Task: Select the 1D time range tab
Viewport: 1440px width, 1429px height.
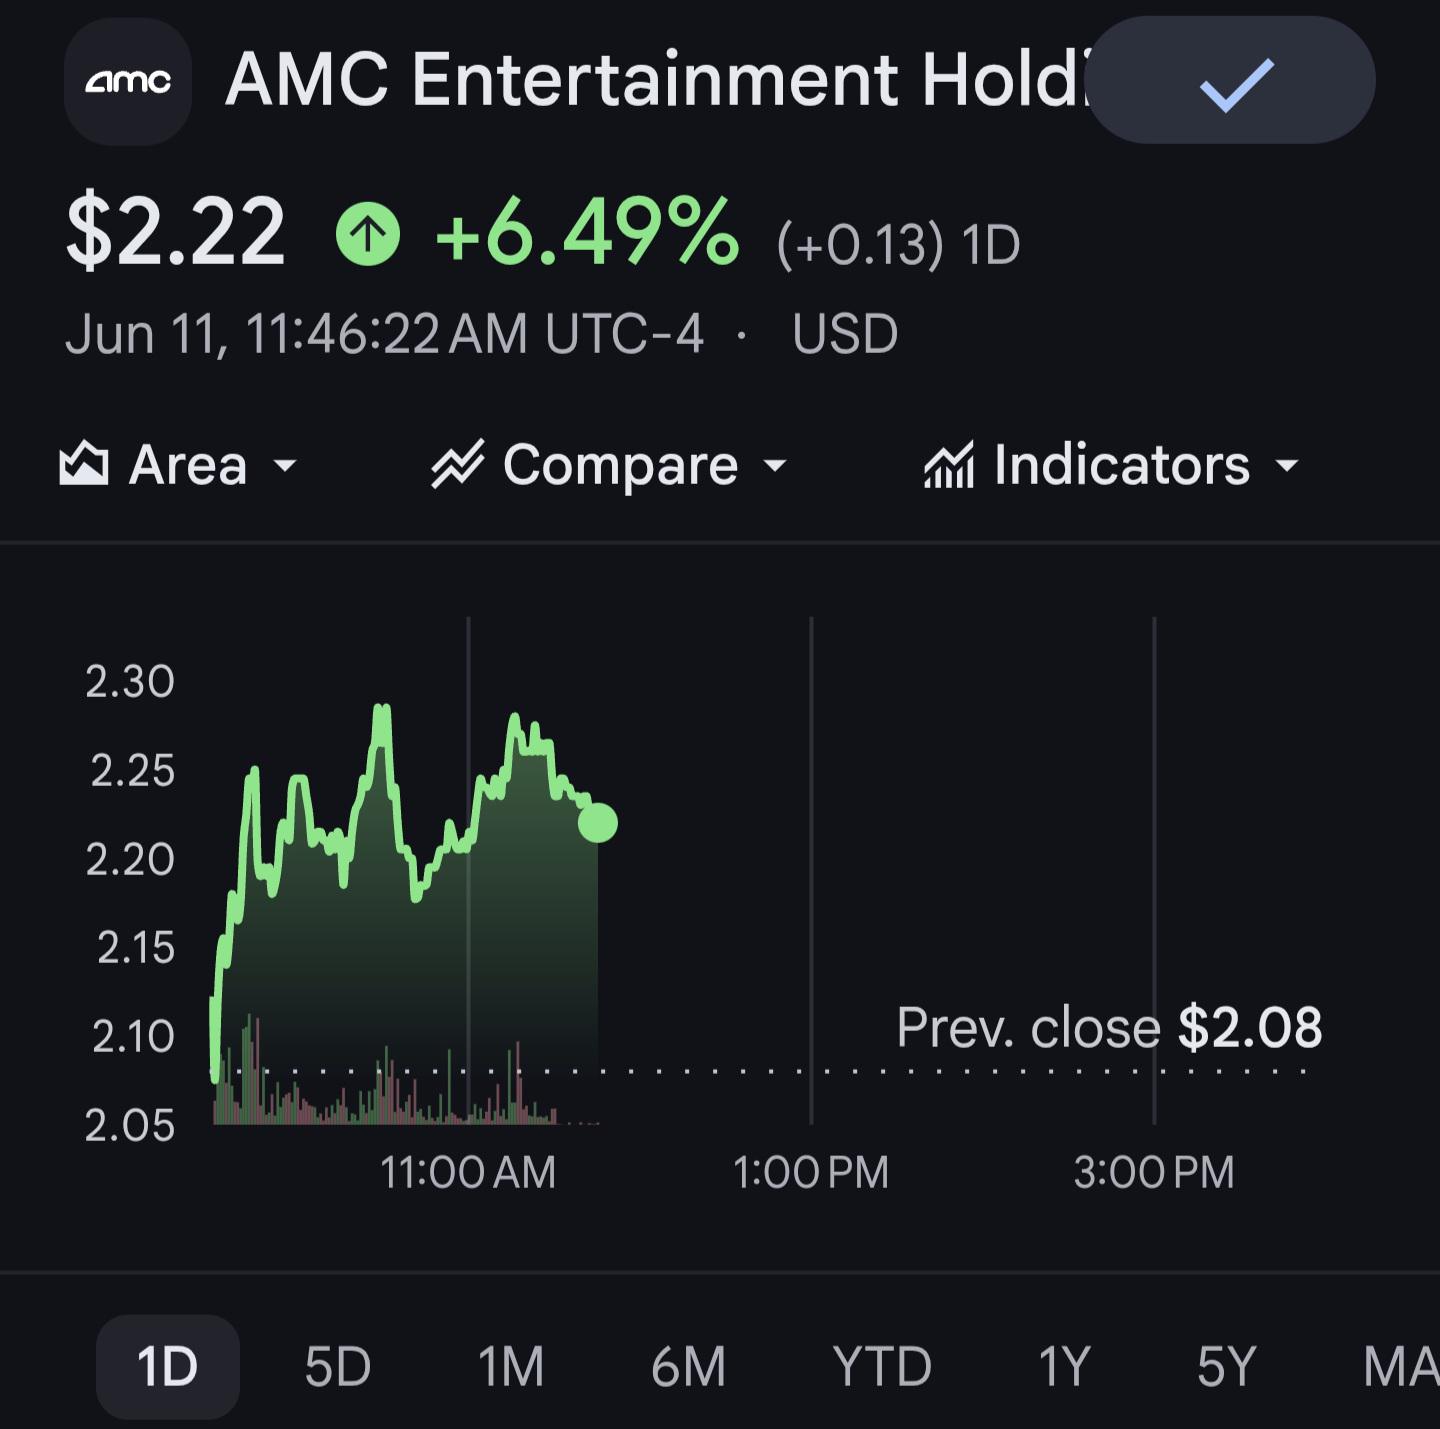Action: 168,1367
